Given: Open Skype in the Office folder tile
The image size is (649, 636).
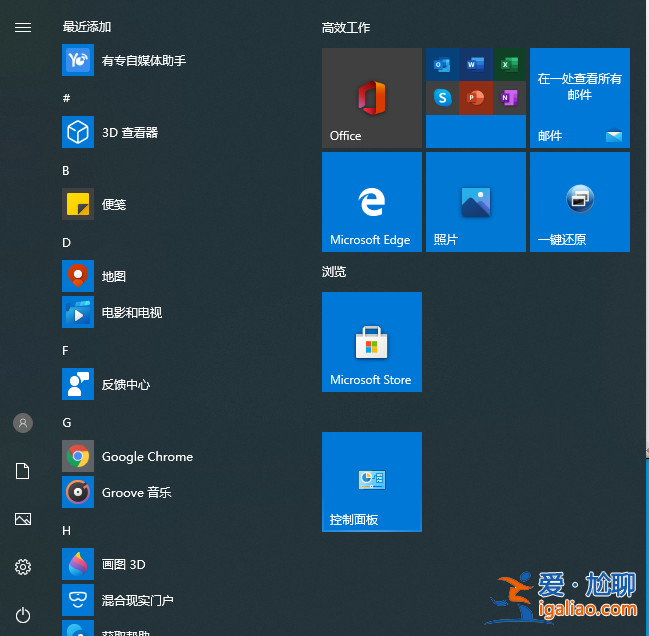Looking at the screenshot, I should tap(442, 98).
